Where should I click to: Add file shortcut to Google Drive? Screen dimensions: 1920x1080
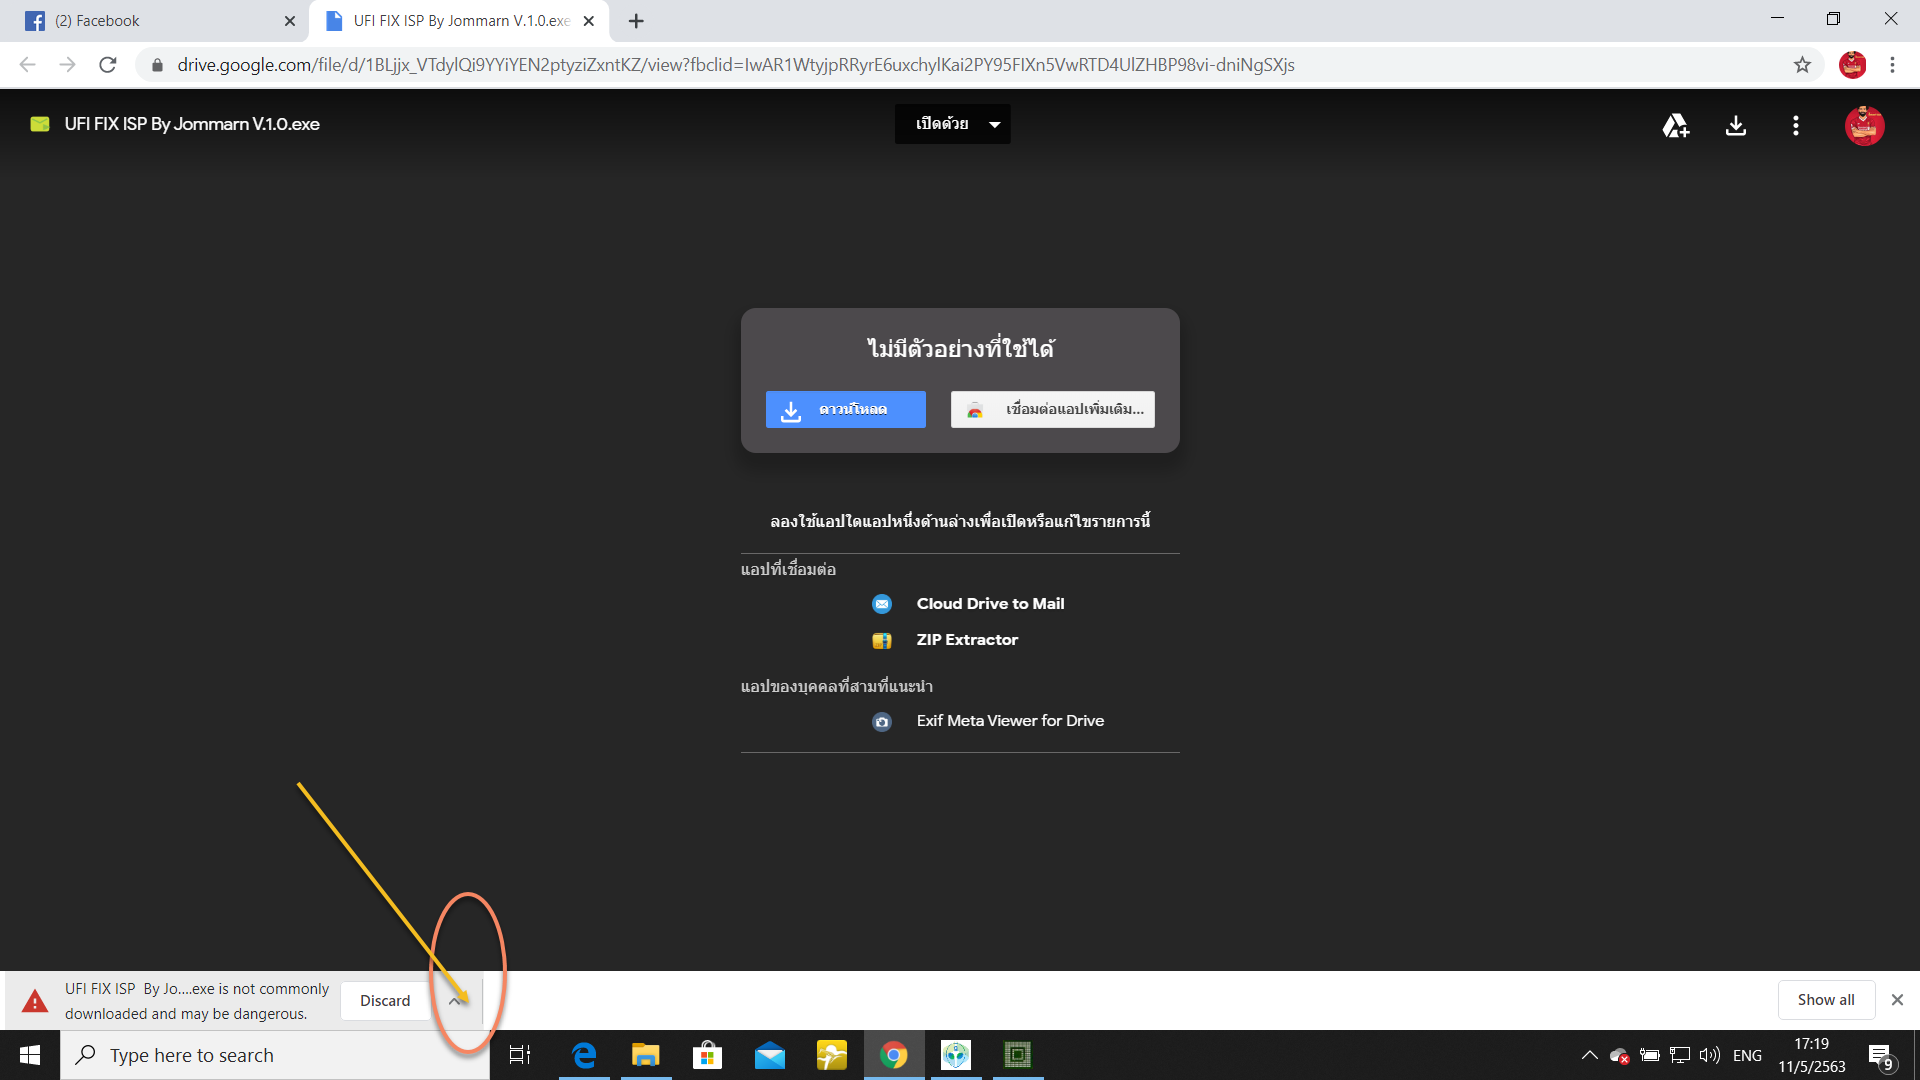1676,125
